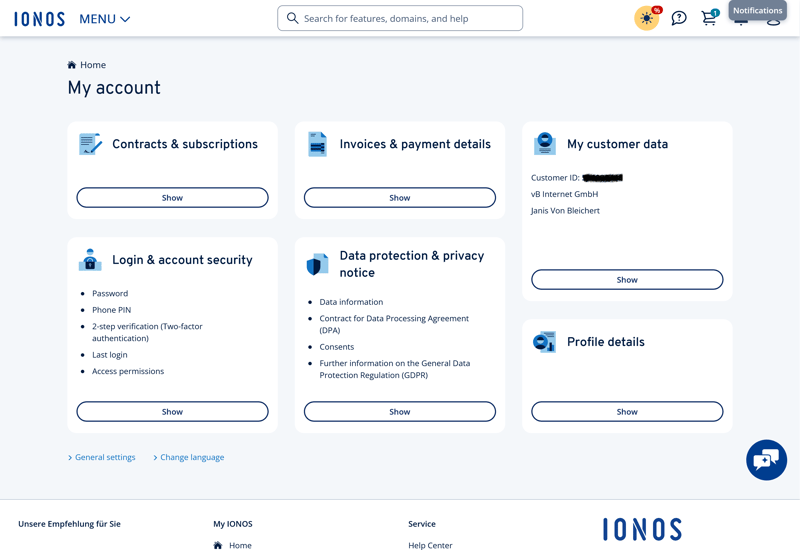Click the Invoices & payment details icon
Screen dimensions: 800x550
tap(317, 144)
